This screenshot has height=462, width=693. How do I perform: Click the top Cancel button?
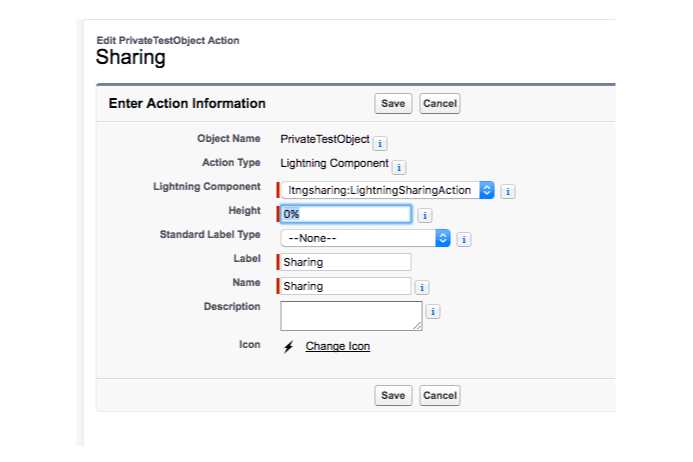point(440,103)
